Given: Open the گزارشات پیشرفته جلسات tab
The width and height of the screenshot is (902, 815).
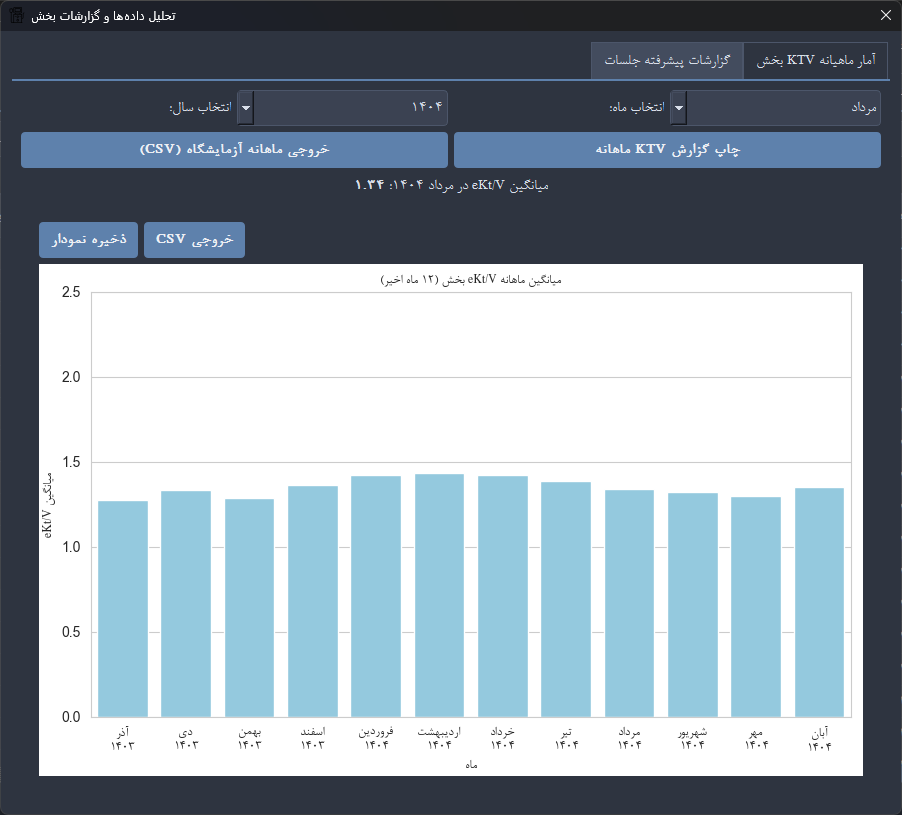Looking at the screenshot, I should click(667, 60).
